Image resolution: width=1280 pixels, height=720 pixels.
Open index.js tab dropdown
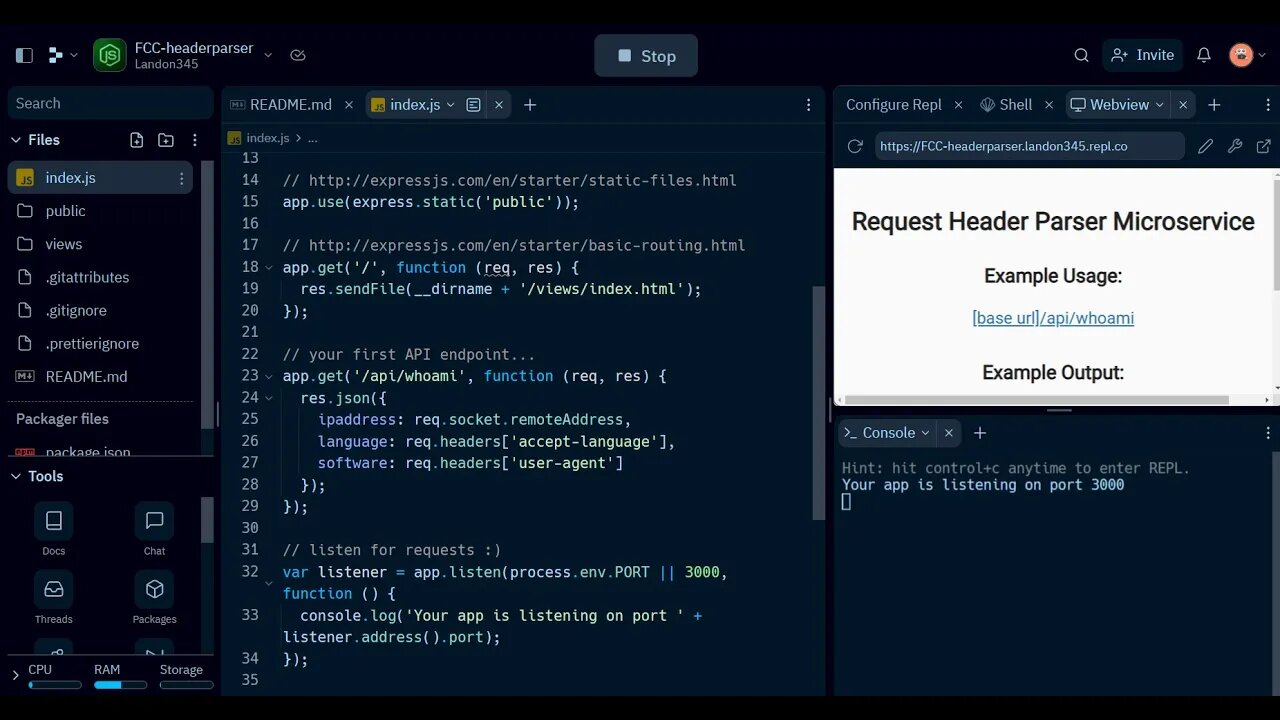tap(451, 104)
